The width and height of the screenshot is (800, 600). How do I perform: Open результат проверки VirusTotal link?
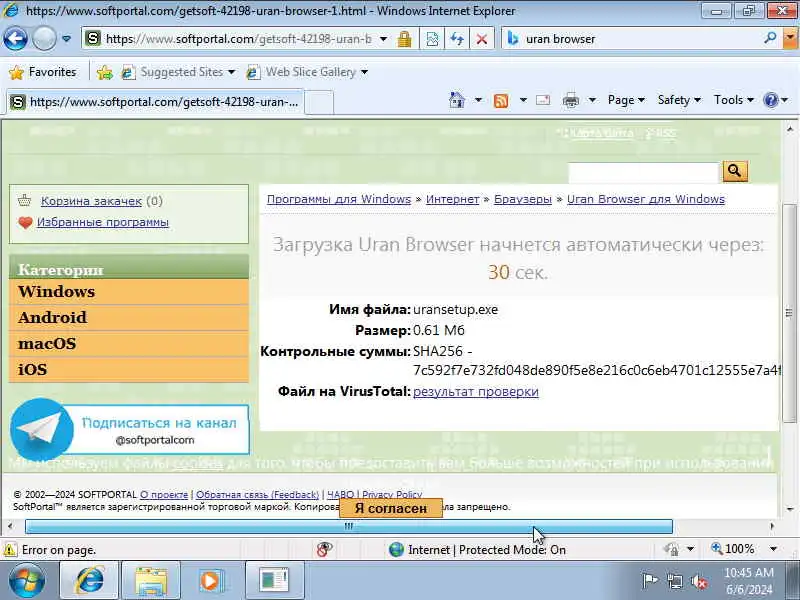click(x=476, y=391)
